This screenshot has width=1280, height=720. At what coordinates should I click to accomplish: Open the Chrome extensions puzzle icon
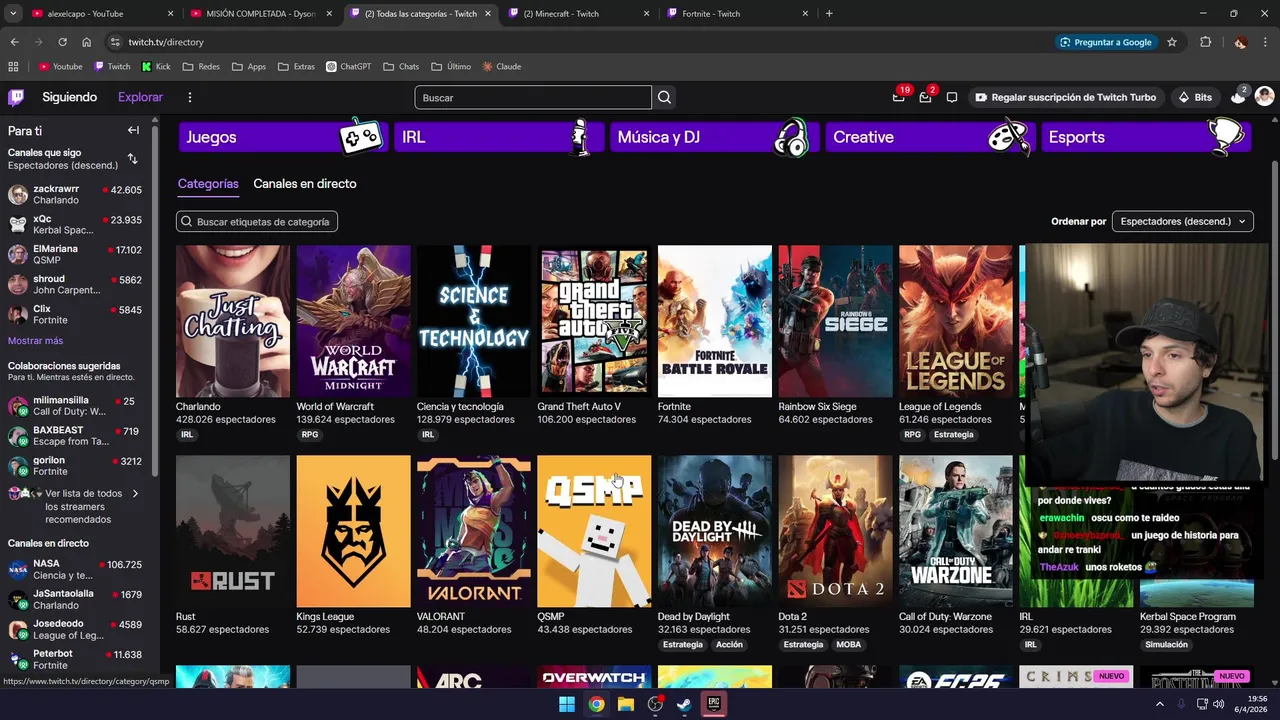1205,42
